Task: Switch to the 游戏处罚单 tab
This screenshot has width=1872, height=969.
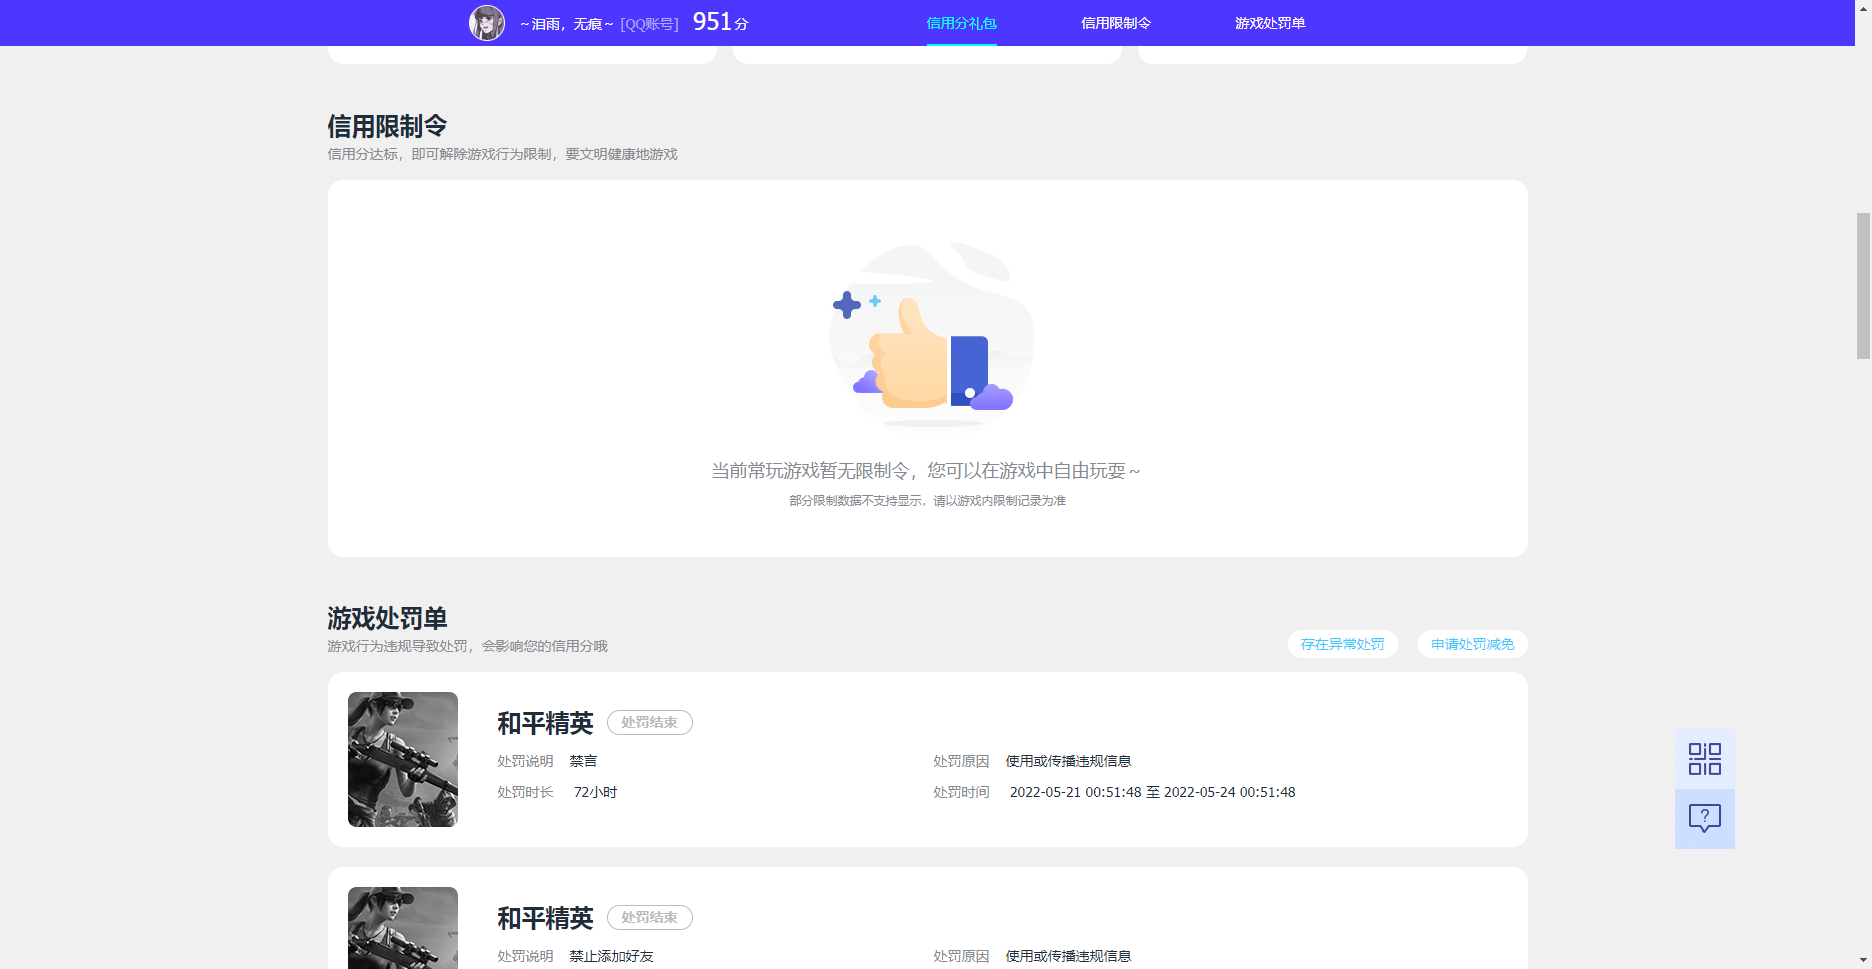Action: (1270, 23)
